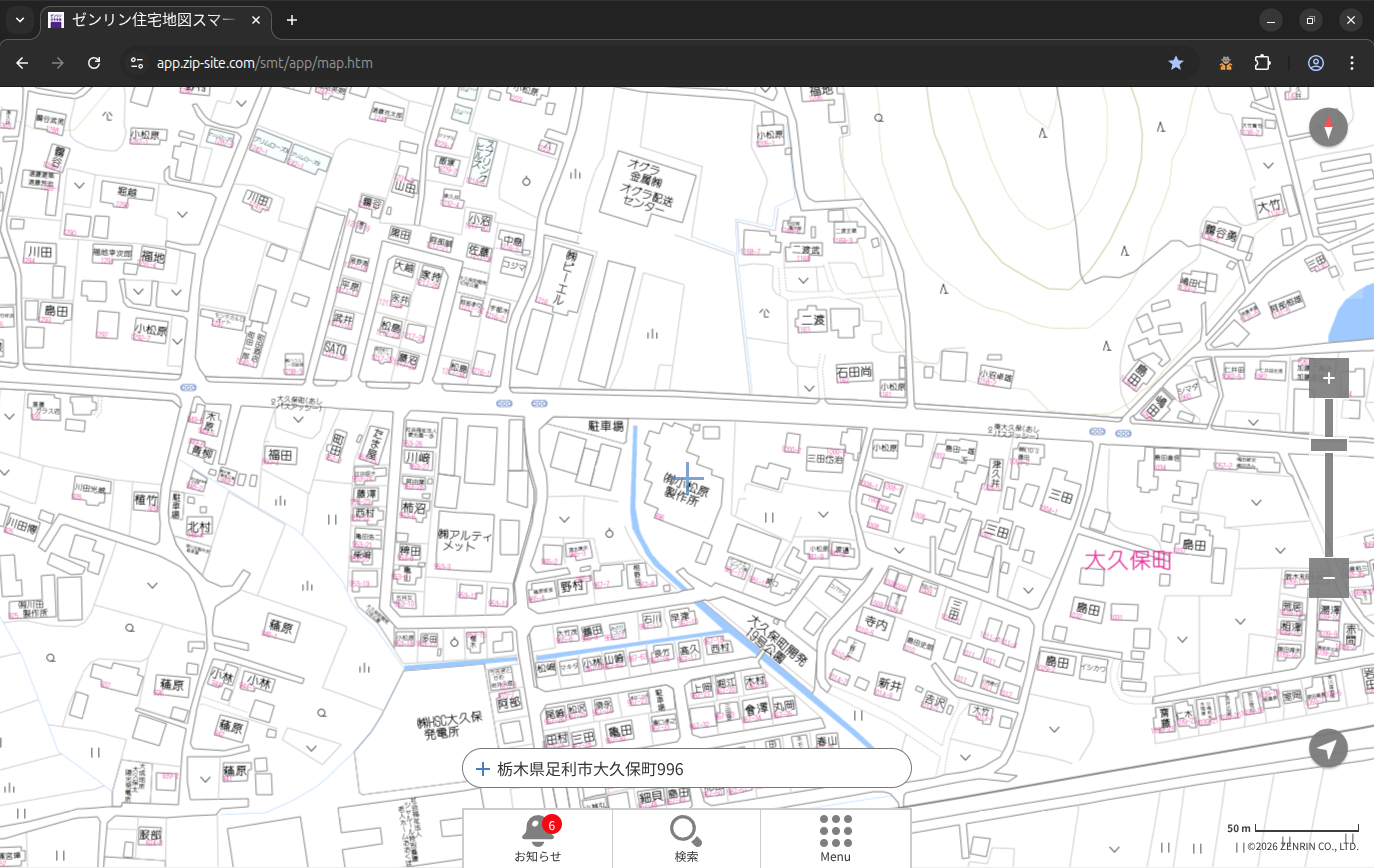
Task: Open the browser extensions puzzle icon
Action: tap(1262, 63)
